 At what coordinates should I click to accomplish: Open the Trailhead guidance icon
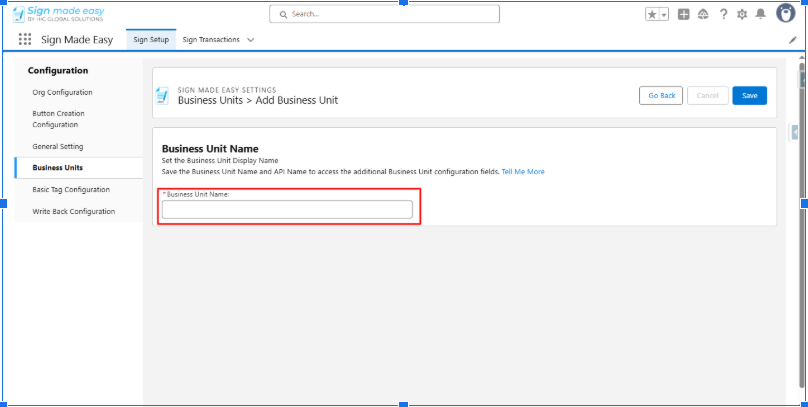pyautogui.click(x=703, y=14)
